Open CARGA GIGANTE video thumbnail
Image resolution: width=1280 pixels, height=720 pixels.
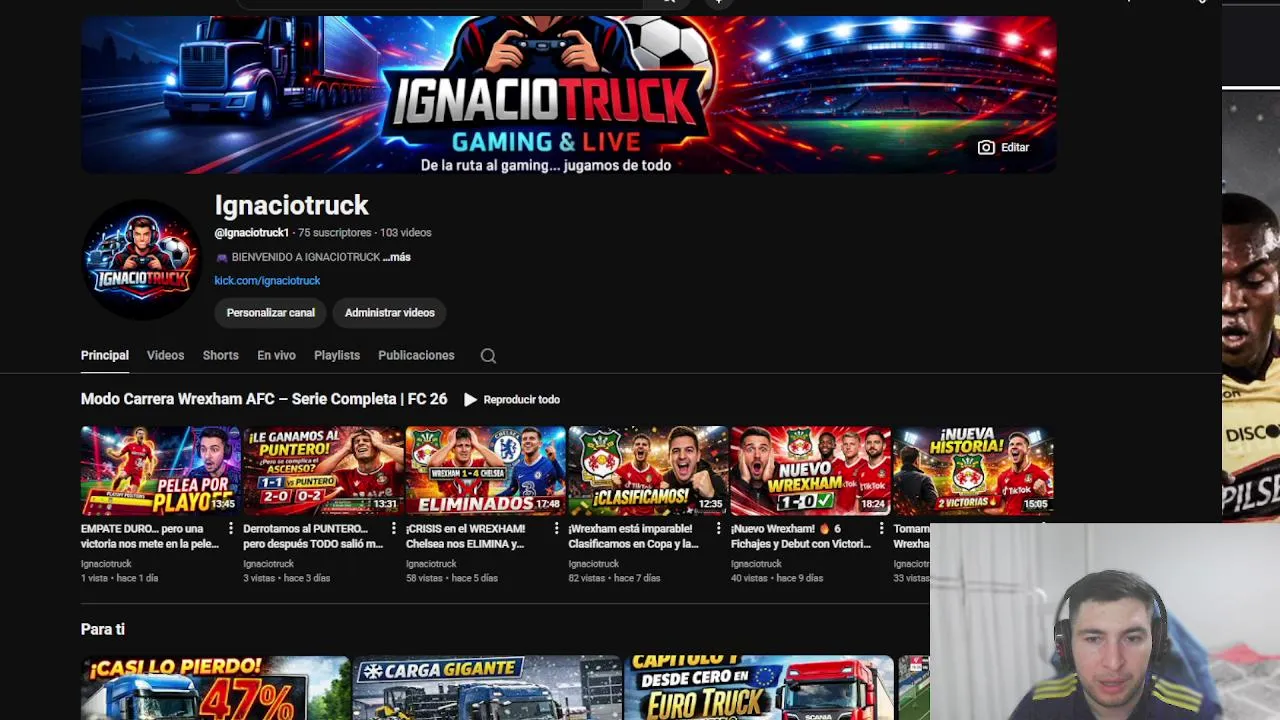pos(487,688)
